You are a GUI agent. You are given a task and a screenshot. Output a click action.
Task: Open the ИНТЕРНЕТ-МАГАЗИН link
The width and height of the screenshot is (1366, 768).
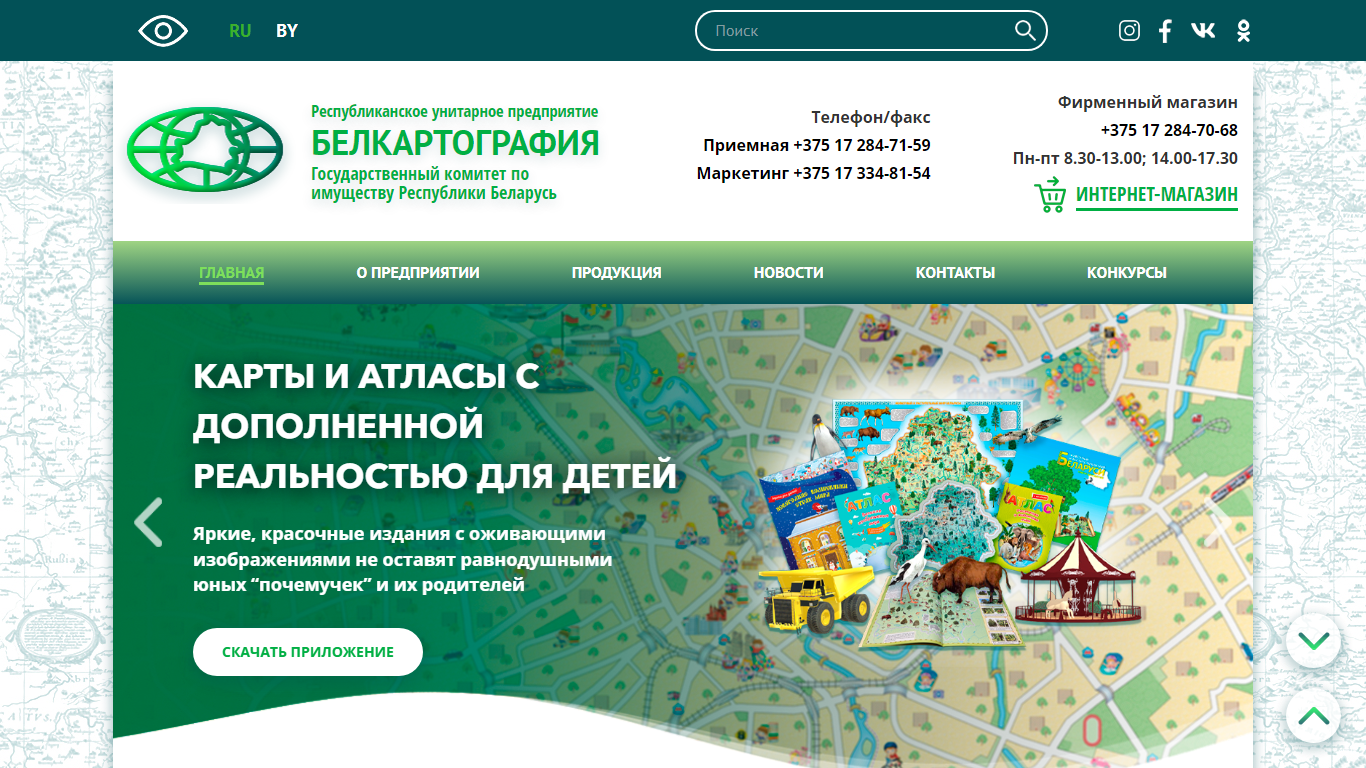click(1157, 195)
